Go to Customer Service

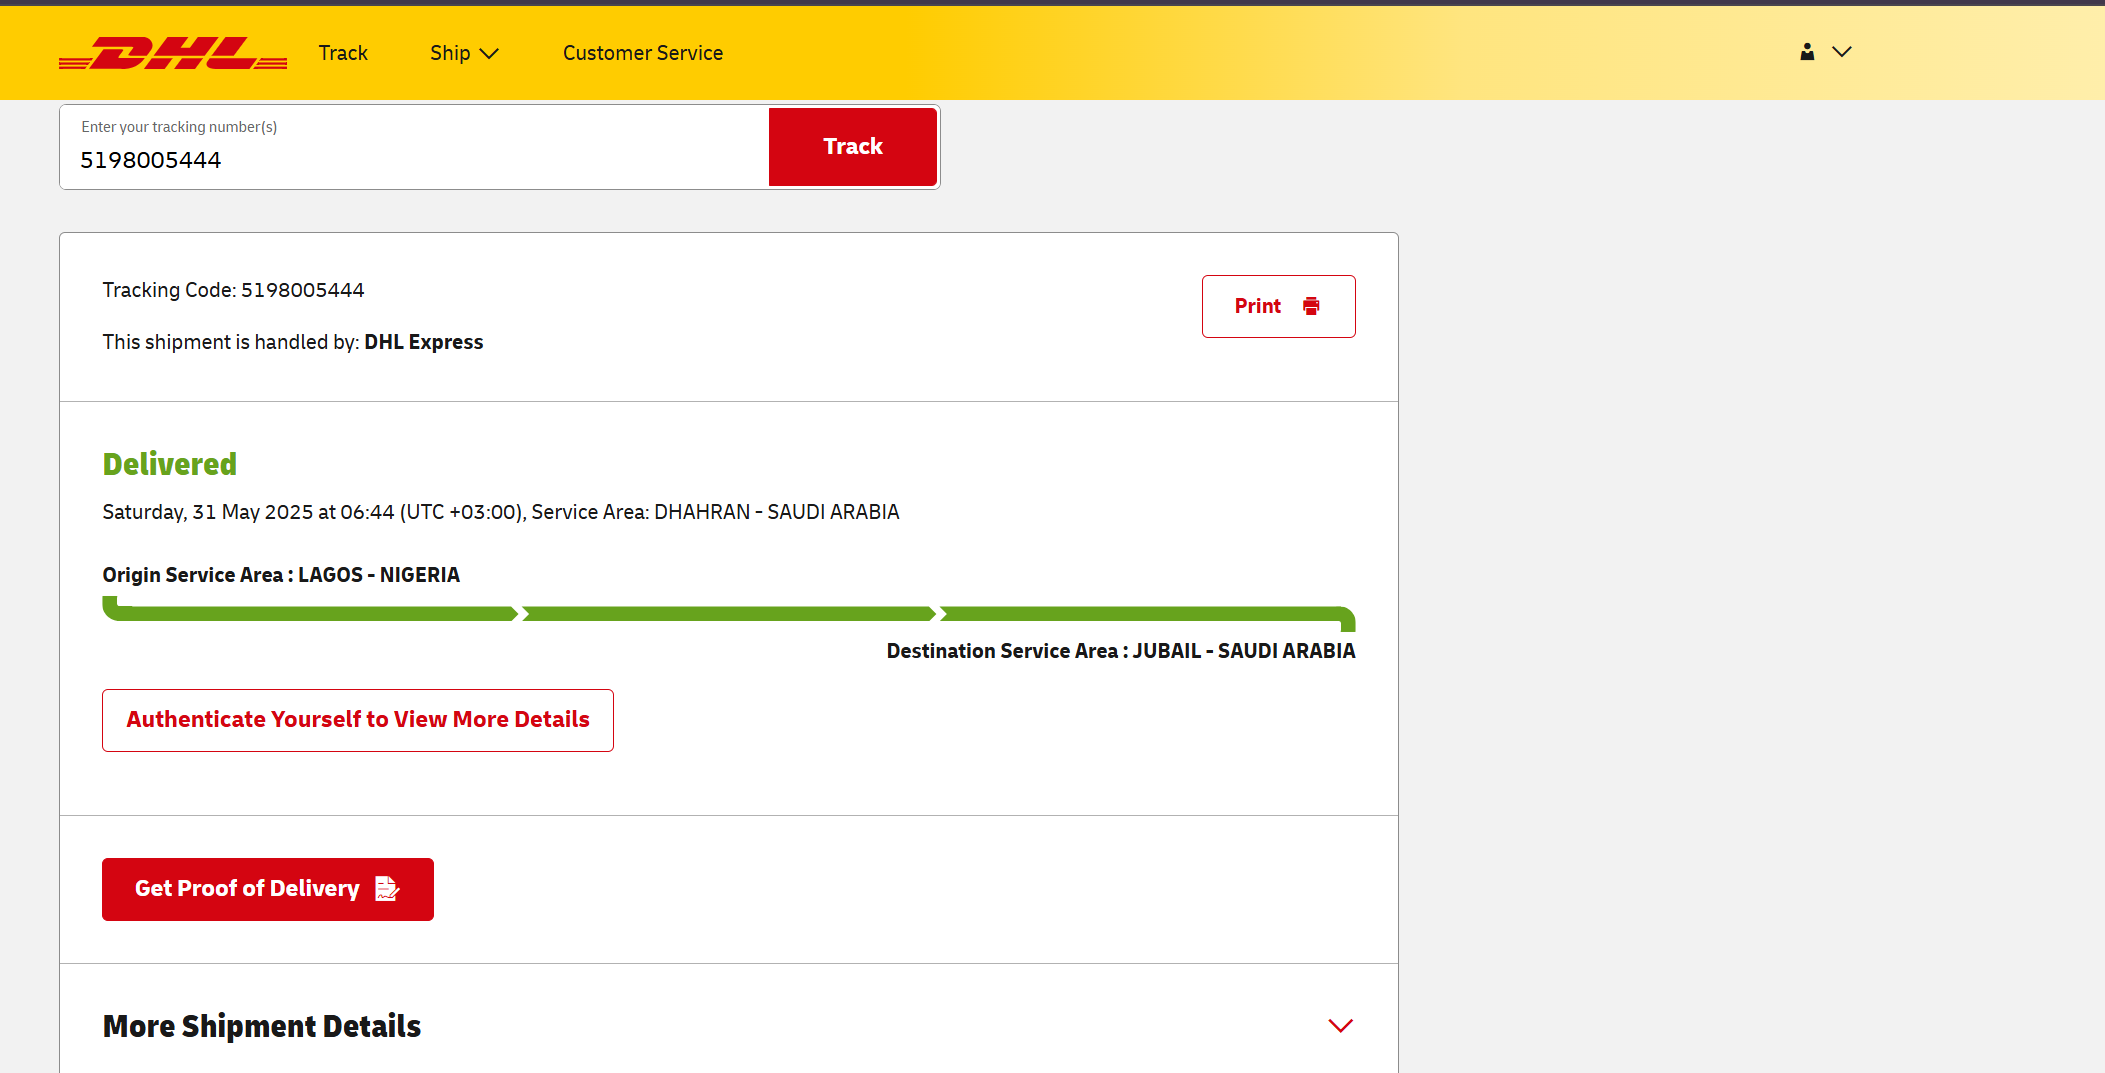tap(643, 53)
